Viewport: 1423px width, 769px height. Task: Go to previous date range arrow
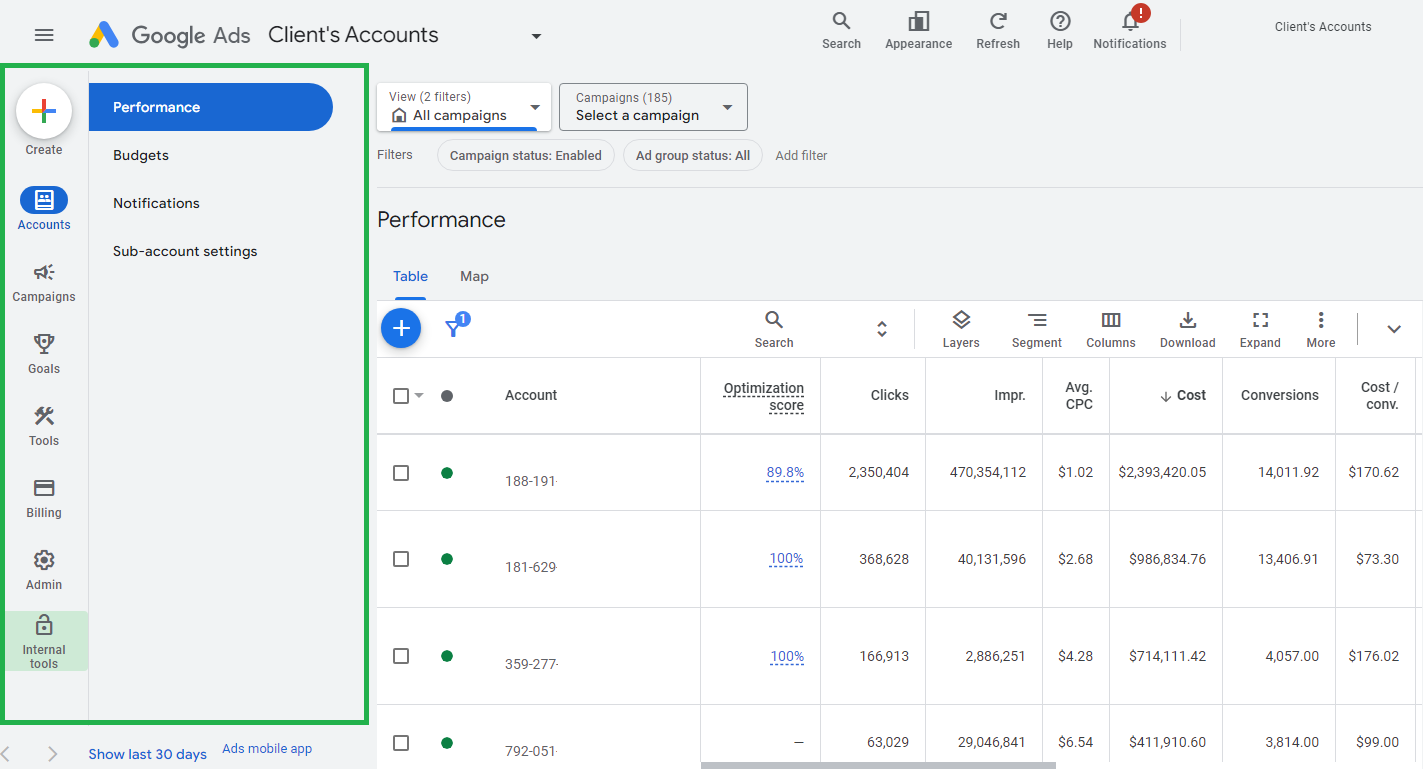click(6, 754)
